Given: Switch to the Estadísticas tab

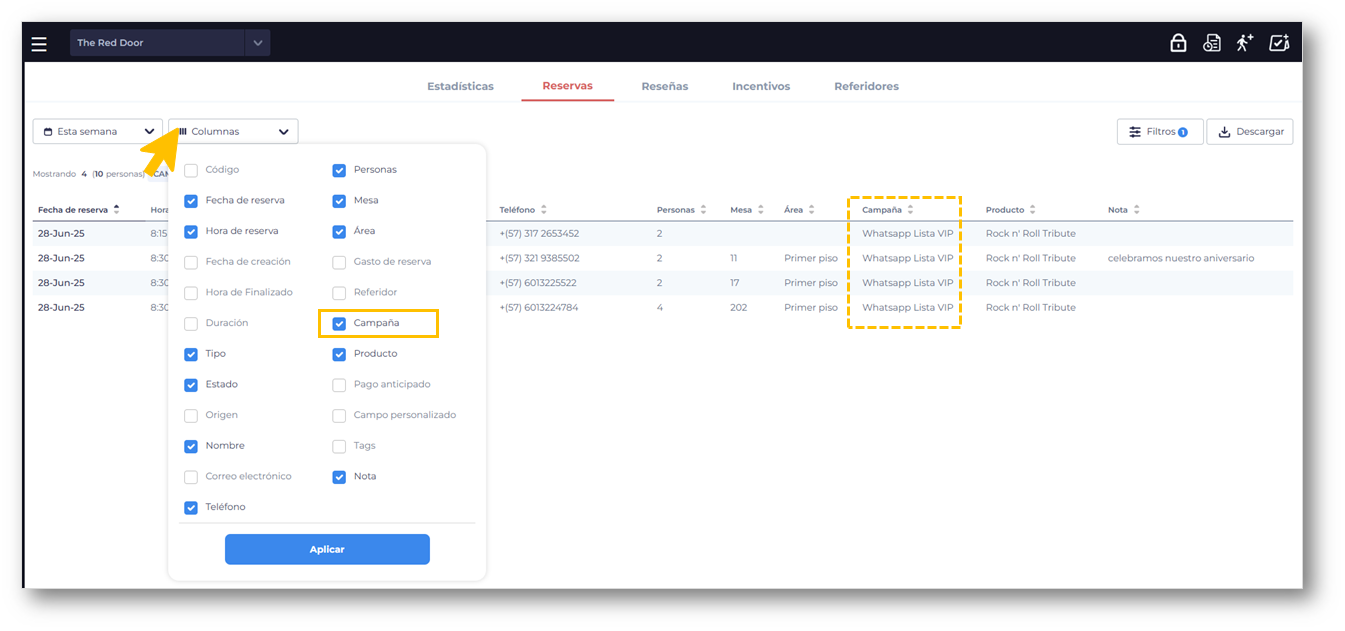Looking at the screenshot, I should click(460, 87).
